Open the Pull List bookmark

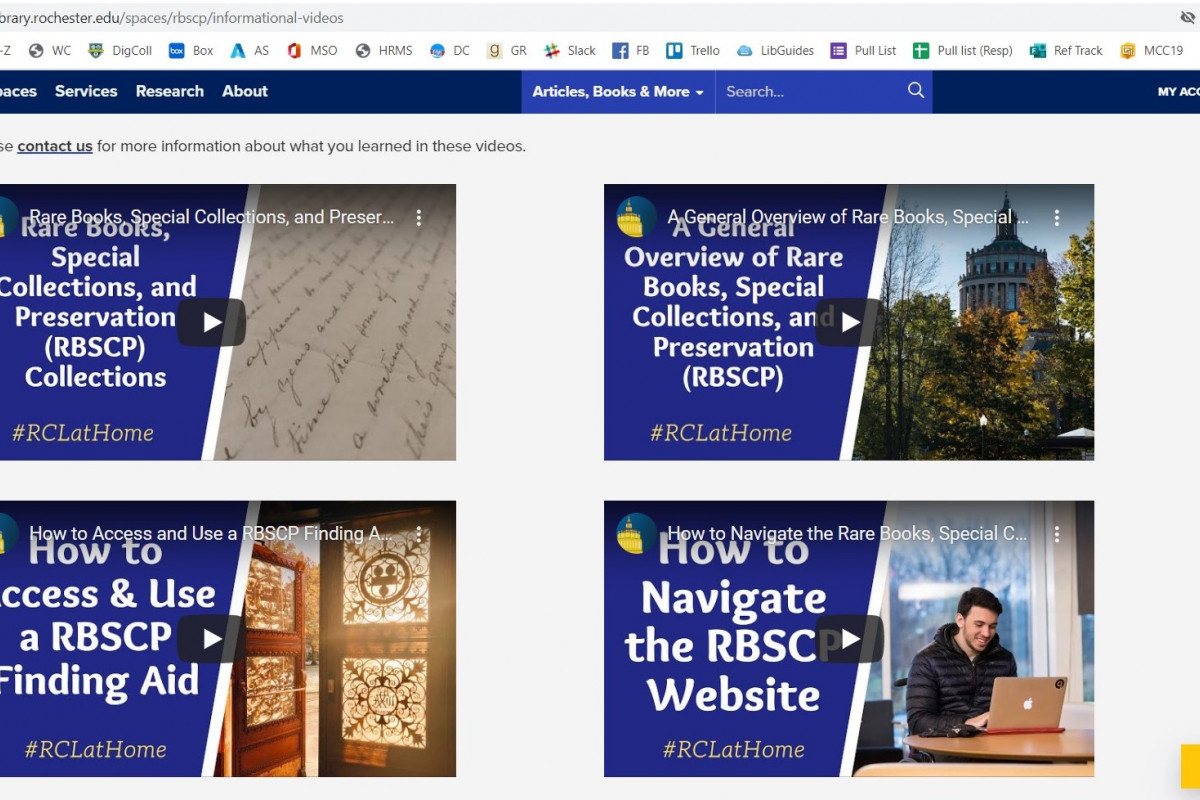863,51
